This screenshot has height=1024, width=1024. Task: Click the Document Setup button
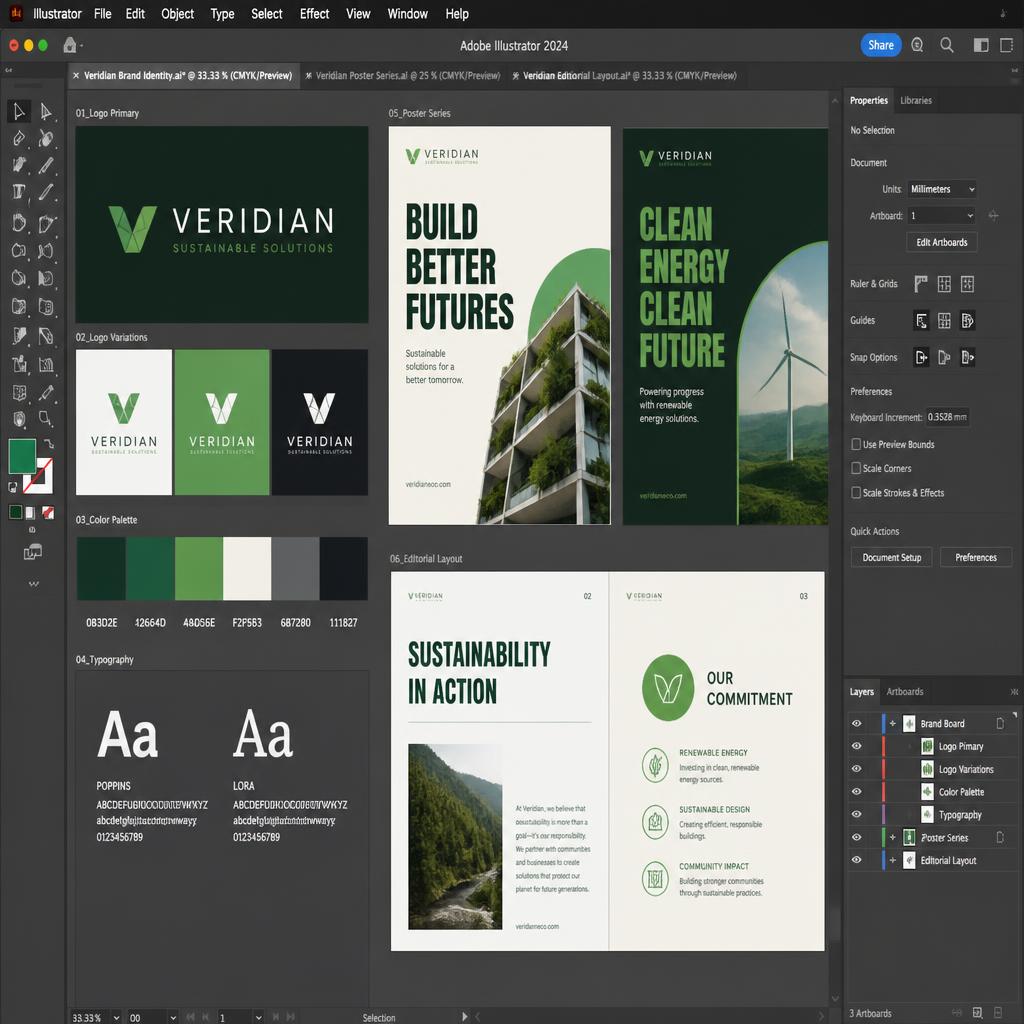pos(891,557)
